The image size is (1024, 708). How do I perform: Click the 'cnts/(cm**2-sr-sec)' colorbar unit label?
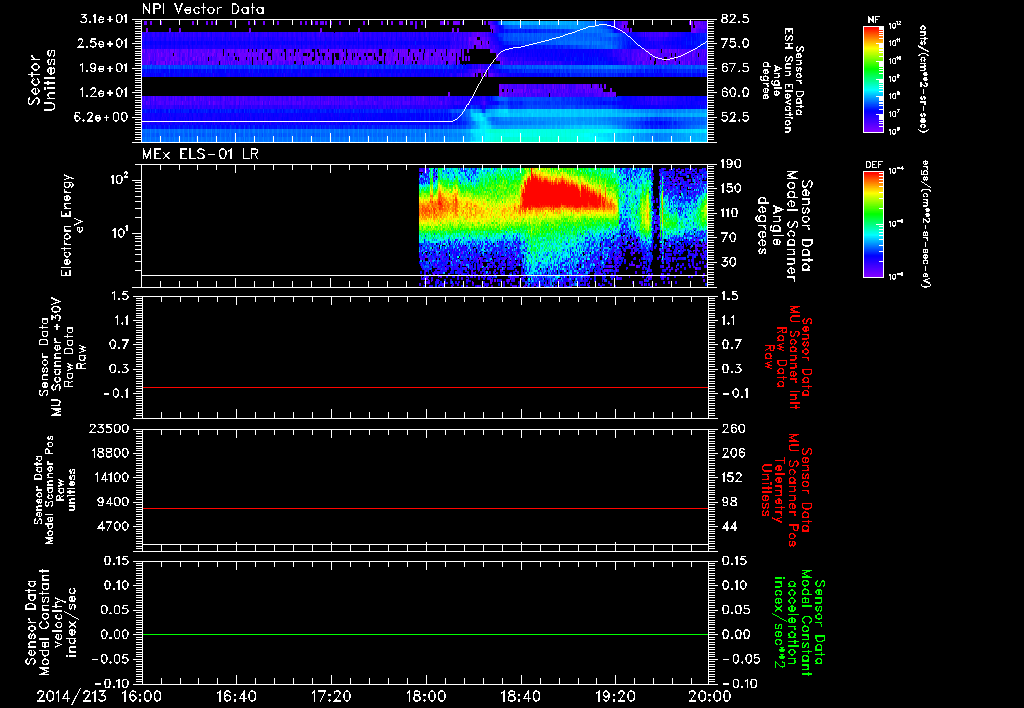923,78
